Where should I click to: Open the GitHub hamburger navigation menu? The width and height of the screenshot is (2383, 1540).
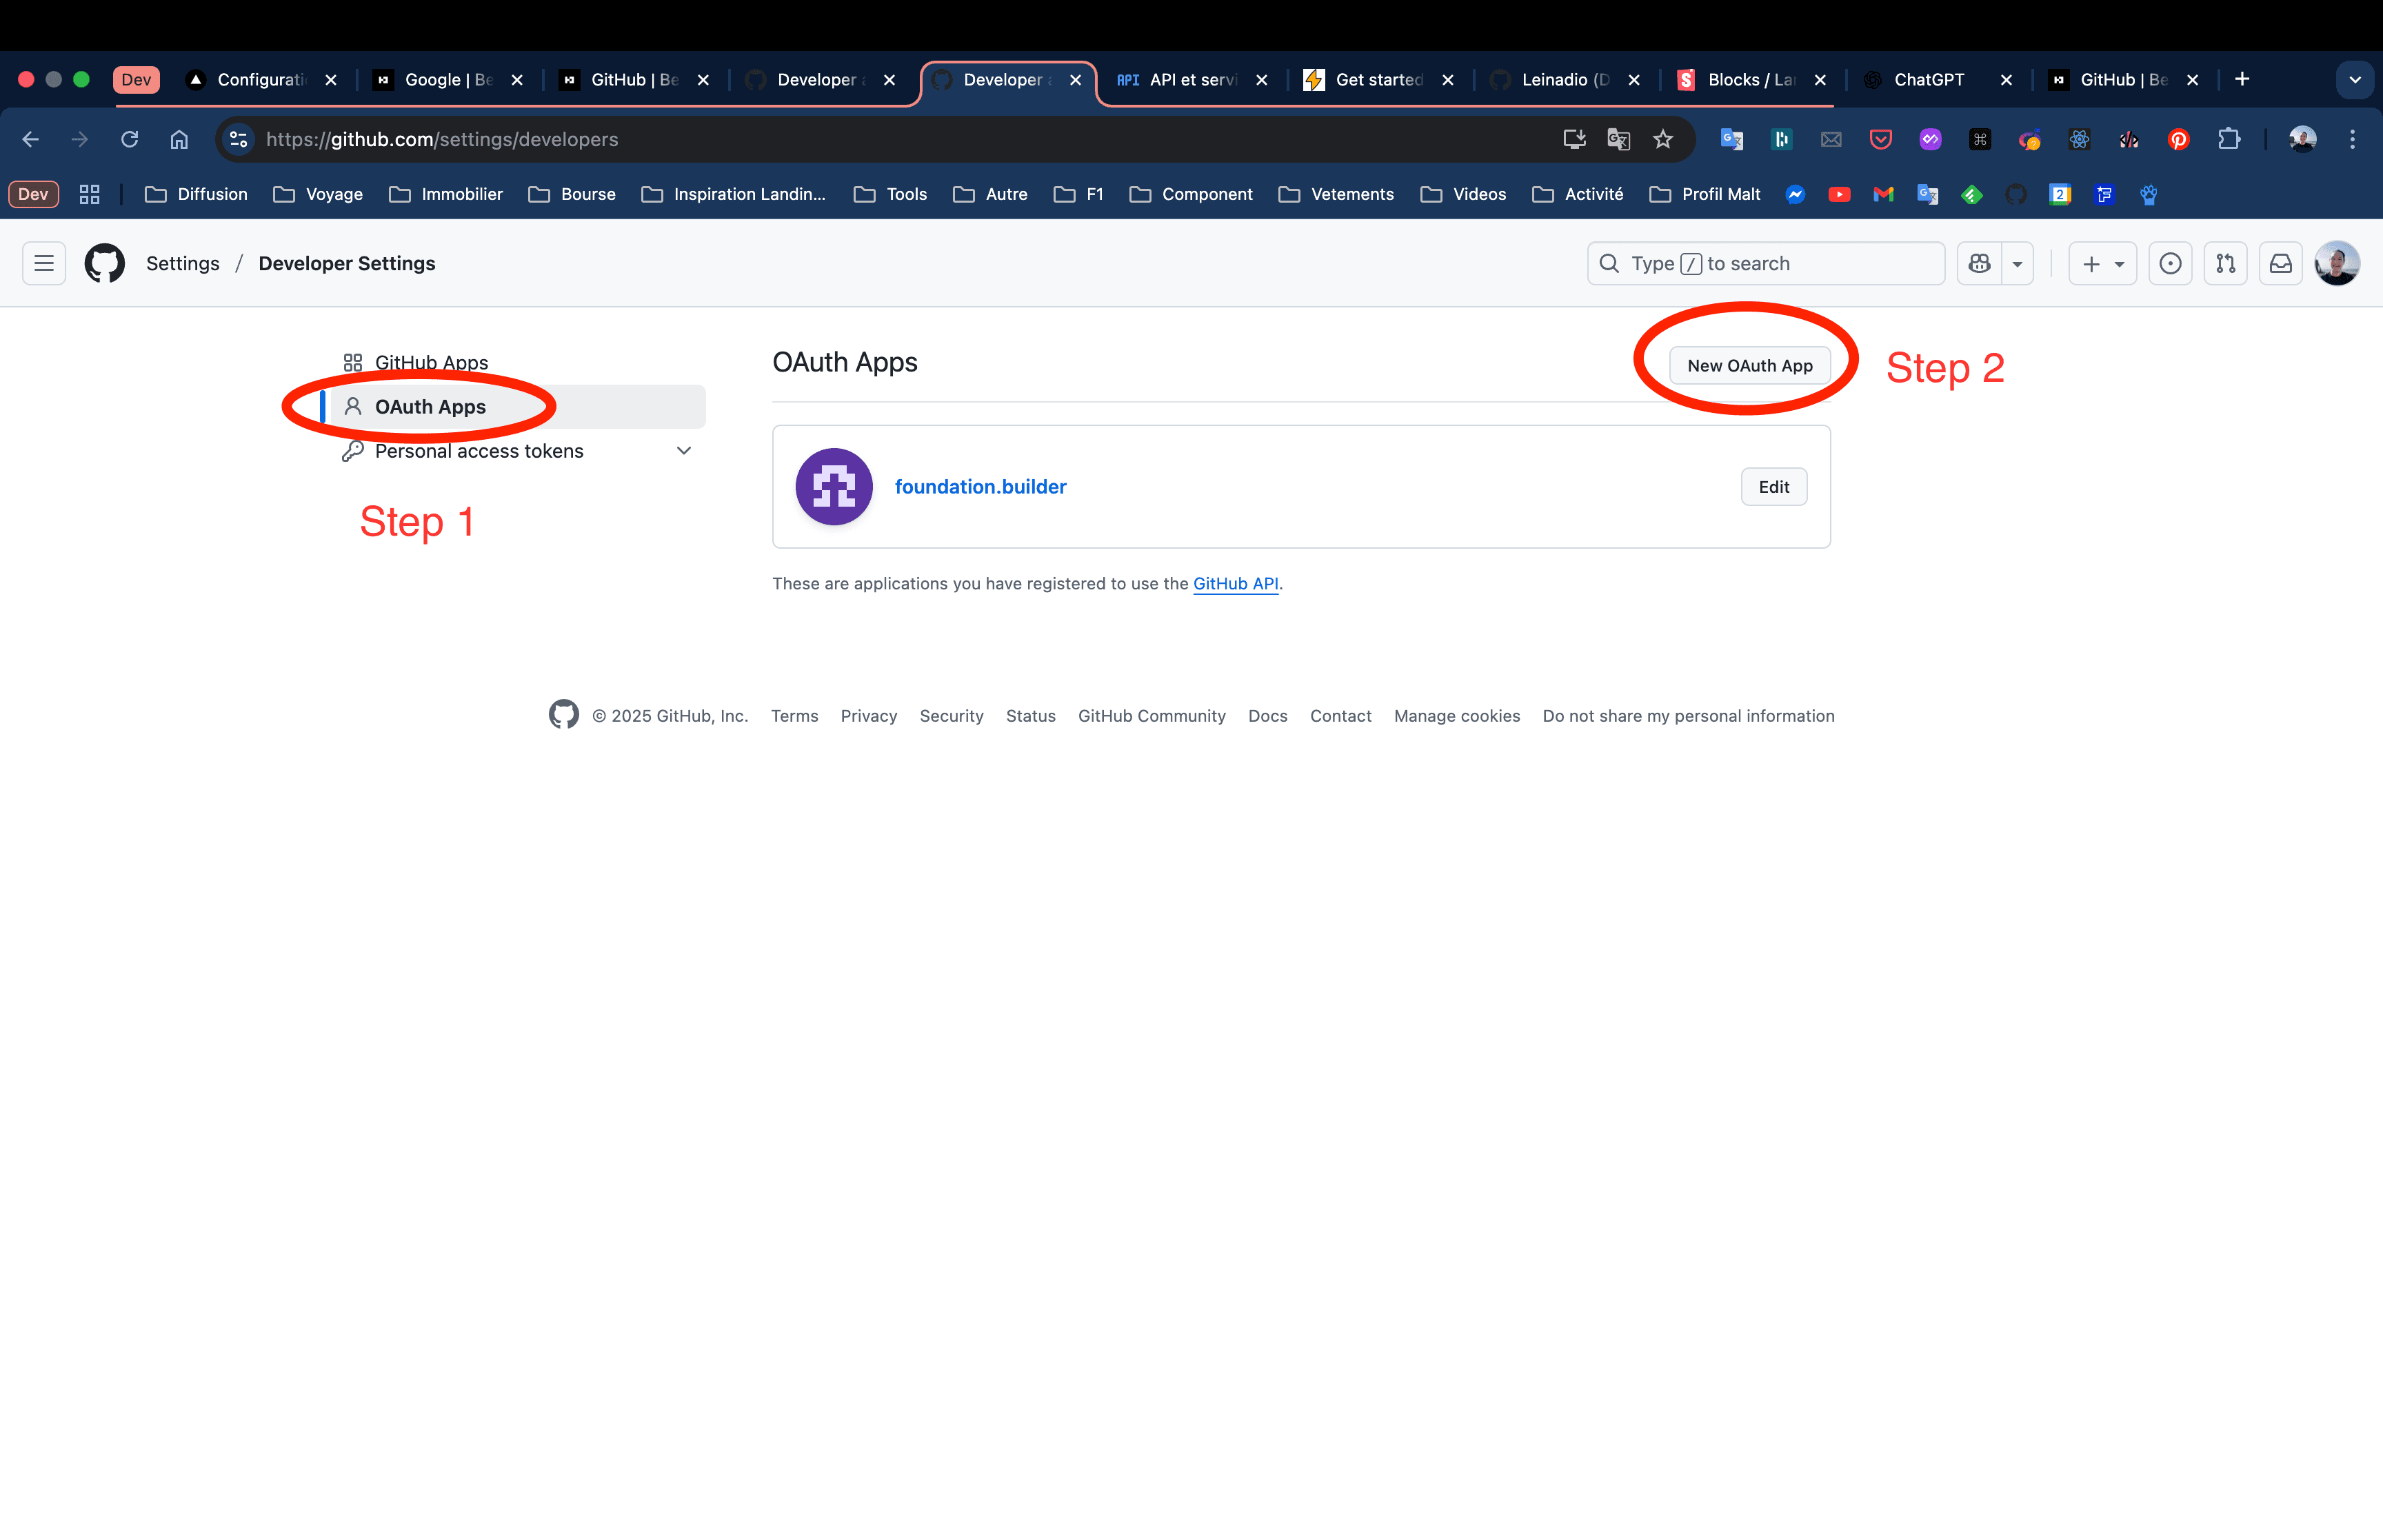[44, 263]
